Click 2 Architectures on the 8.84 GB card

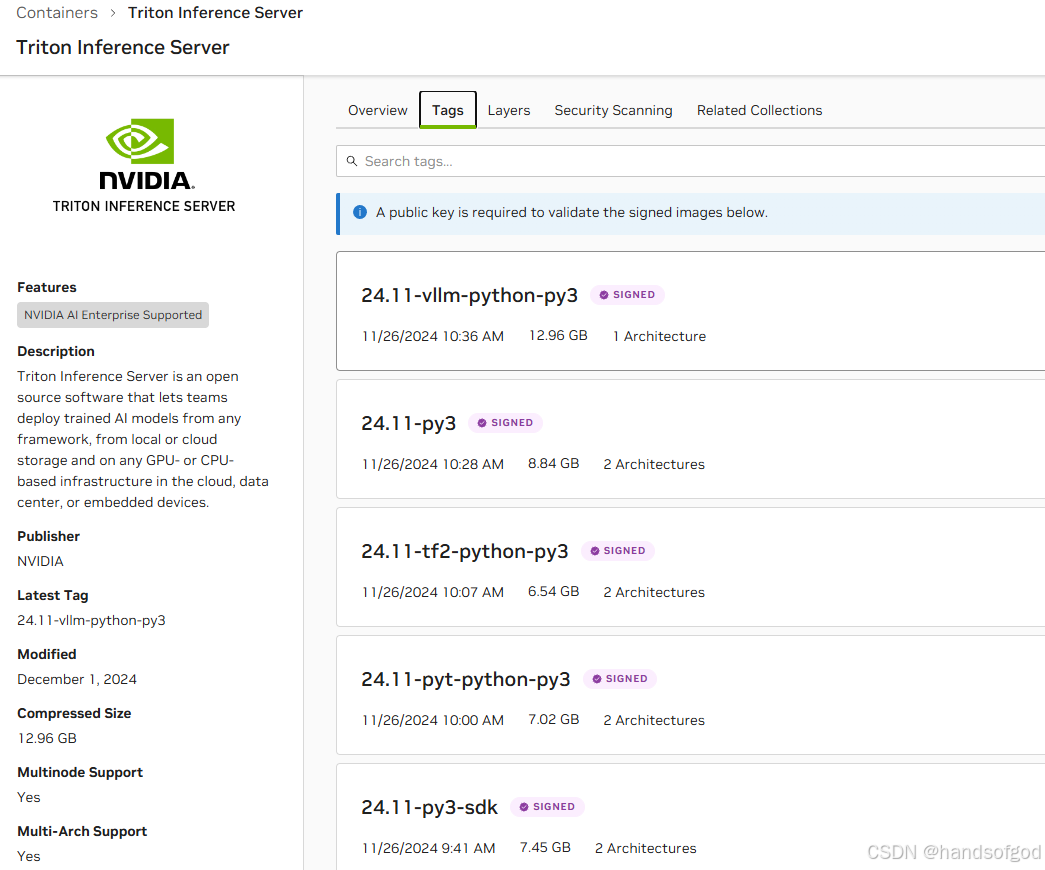click(654, 464)
